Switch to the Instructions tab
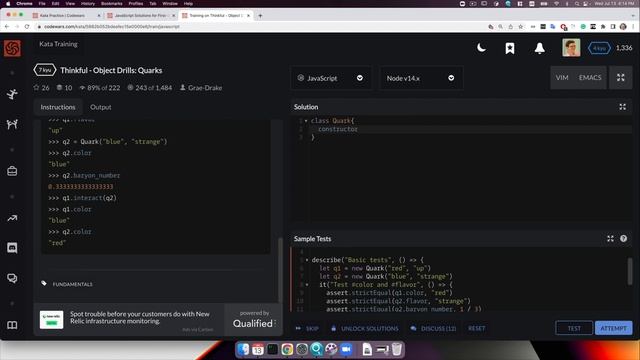 [x=58, y=107]
